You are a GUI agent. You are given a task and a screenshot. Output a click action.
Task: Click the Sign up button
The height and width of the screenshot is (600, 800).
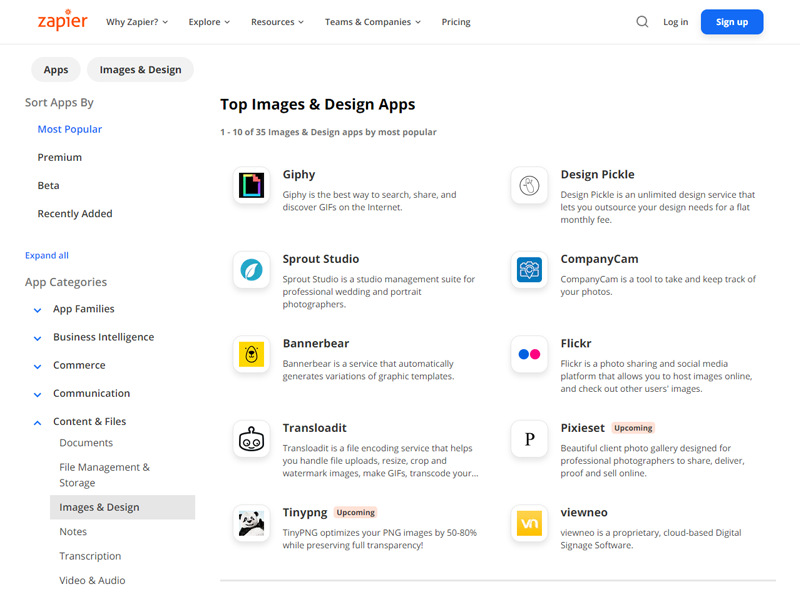(x=732, y=22)
